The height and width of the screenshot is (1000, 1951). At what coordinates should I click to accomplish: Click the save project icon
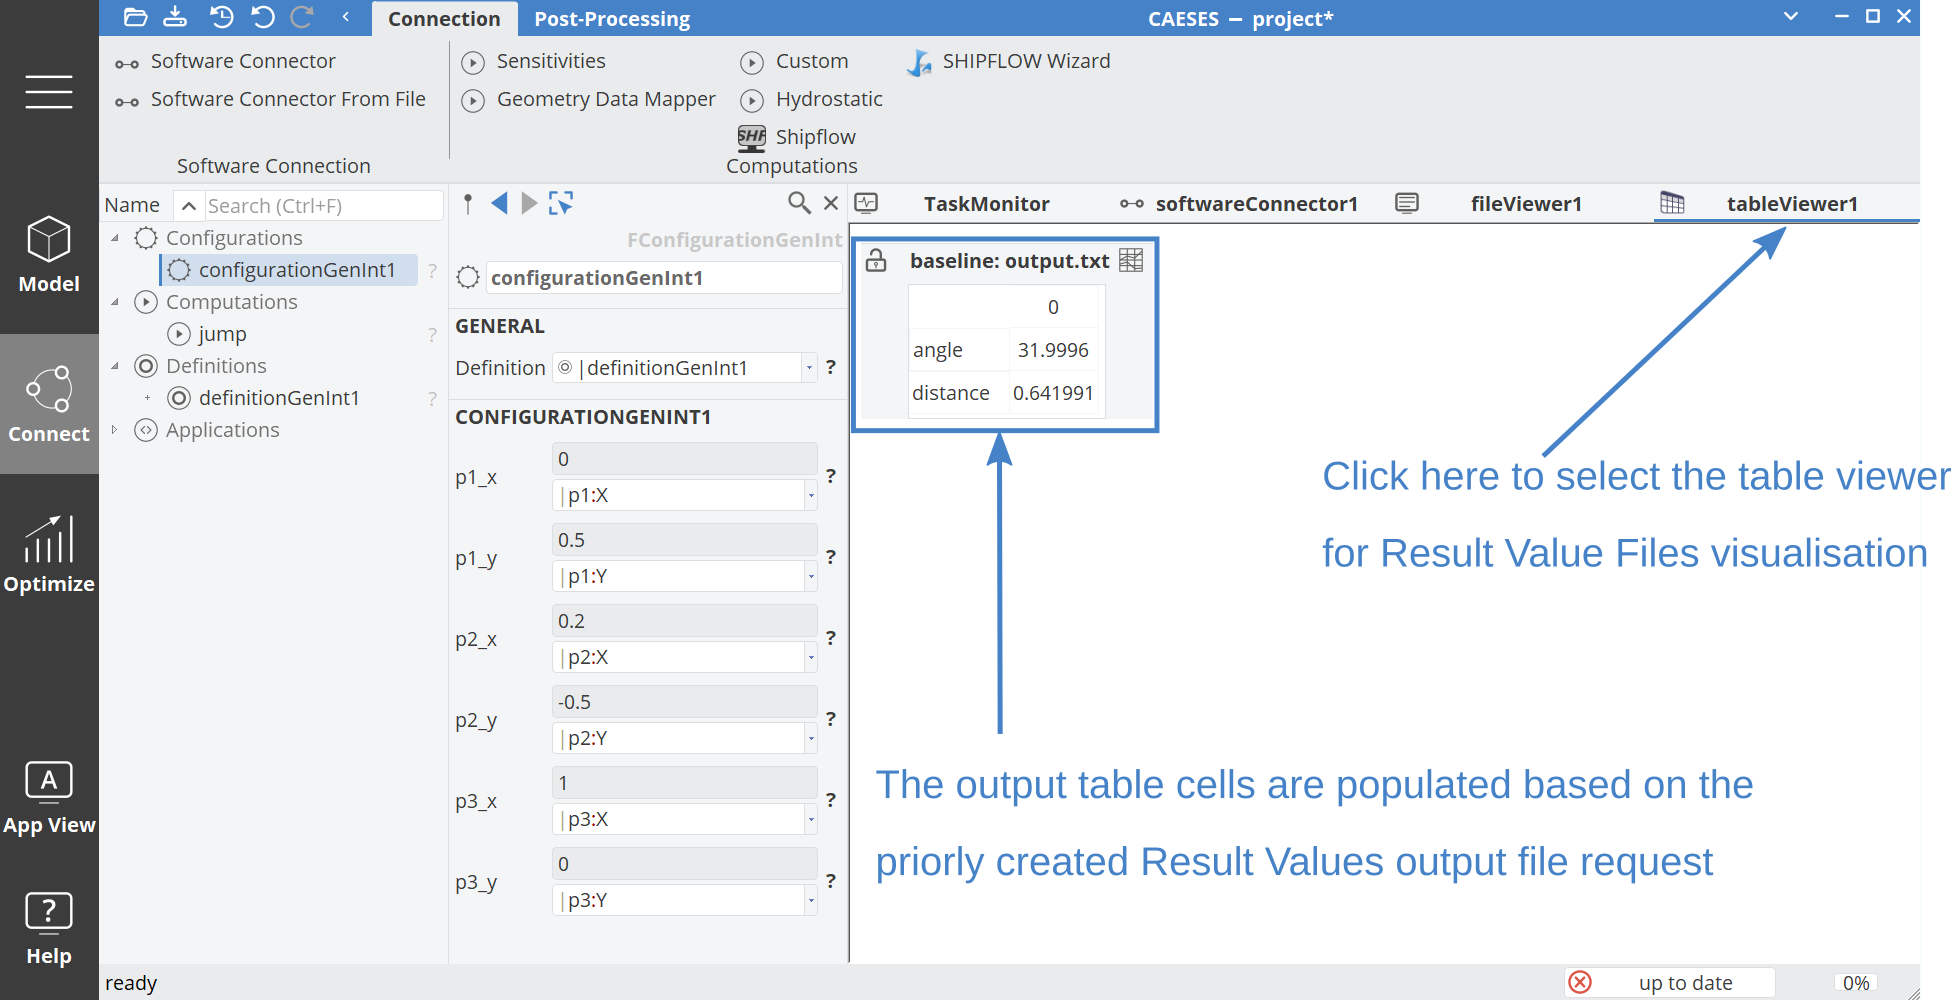[x=175, y=17]
